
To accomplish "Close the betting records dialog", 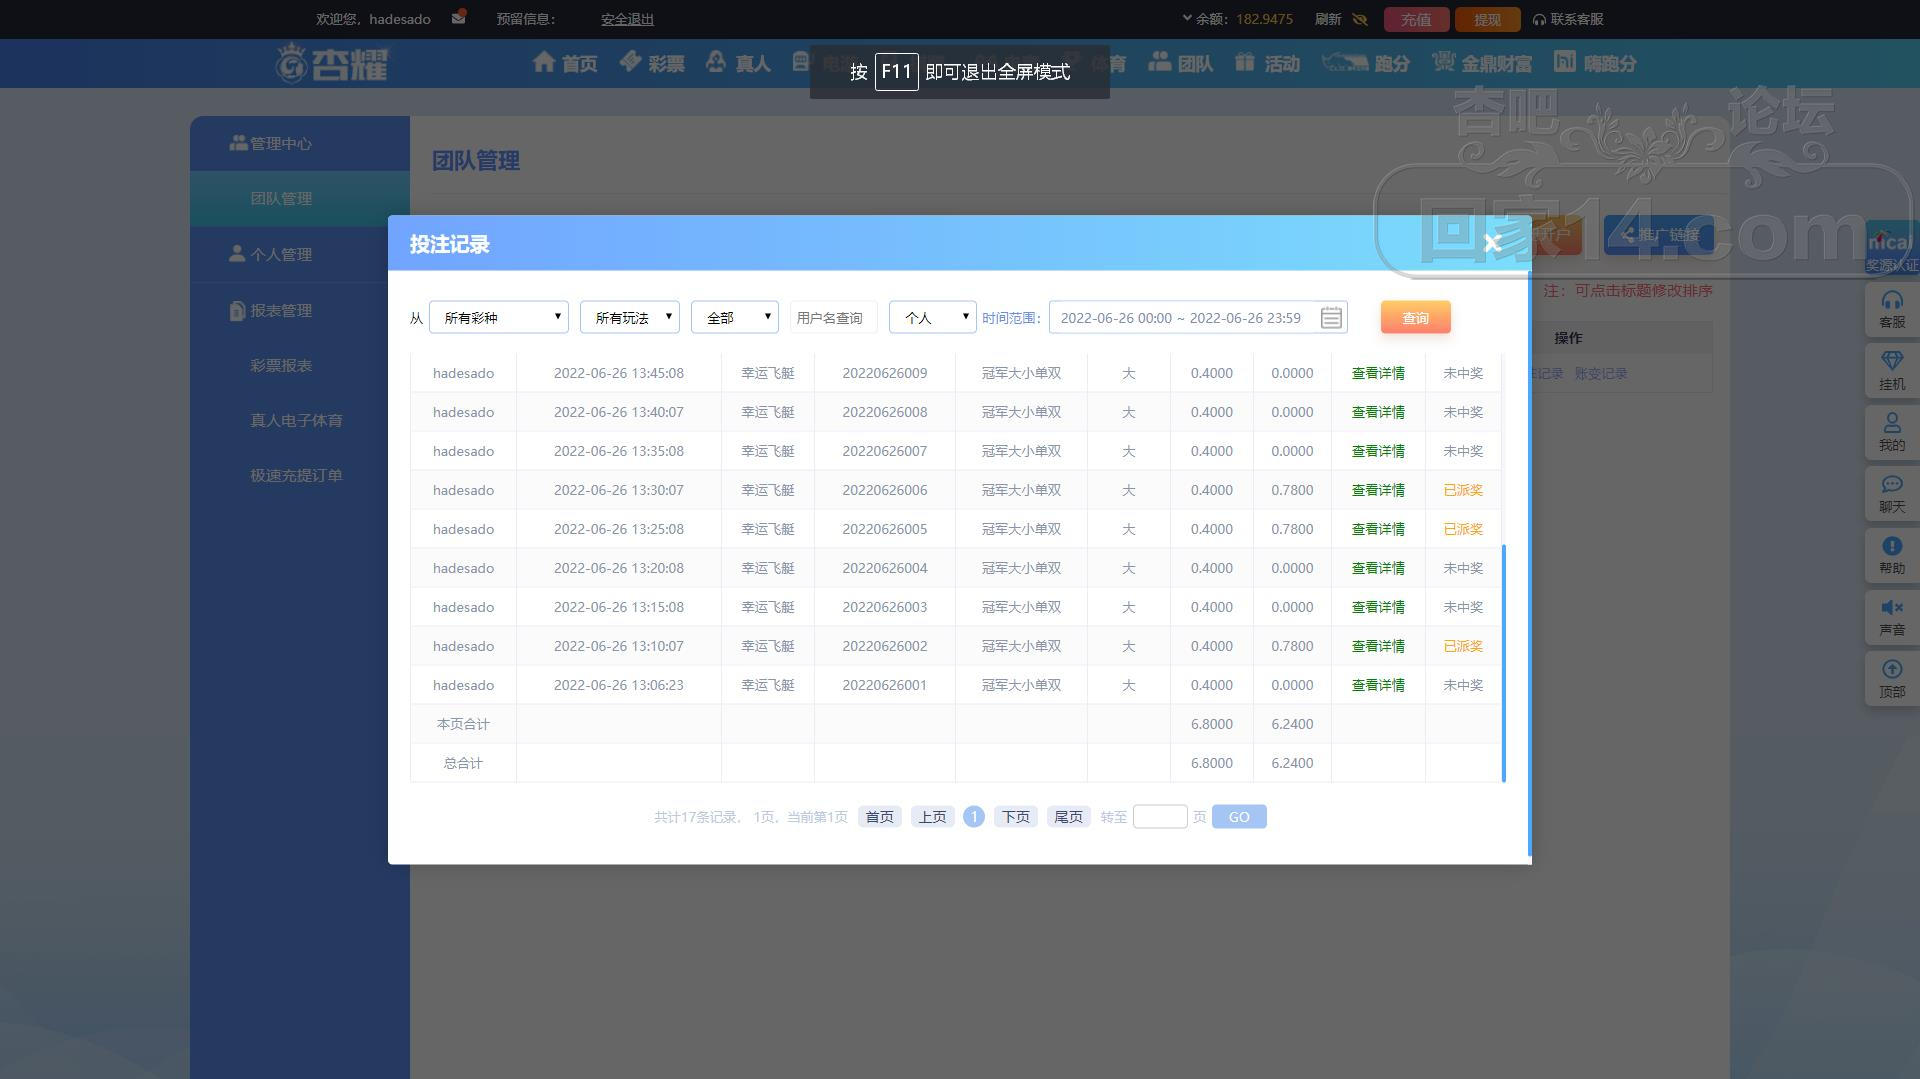I will pos(1492,243).
